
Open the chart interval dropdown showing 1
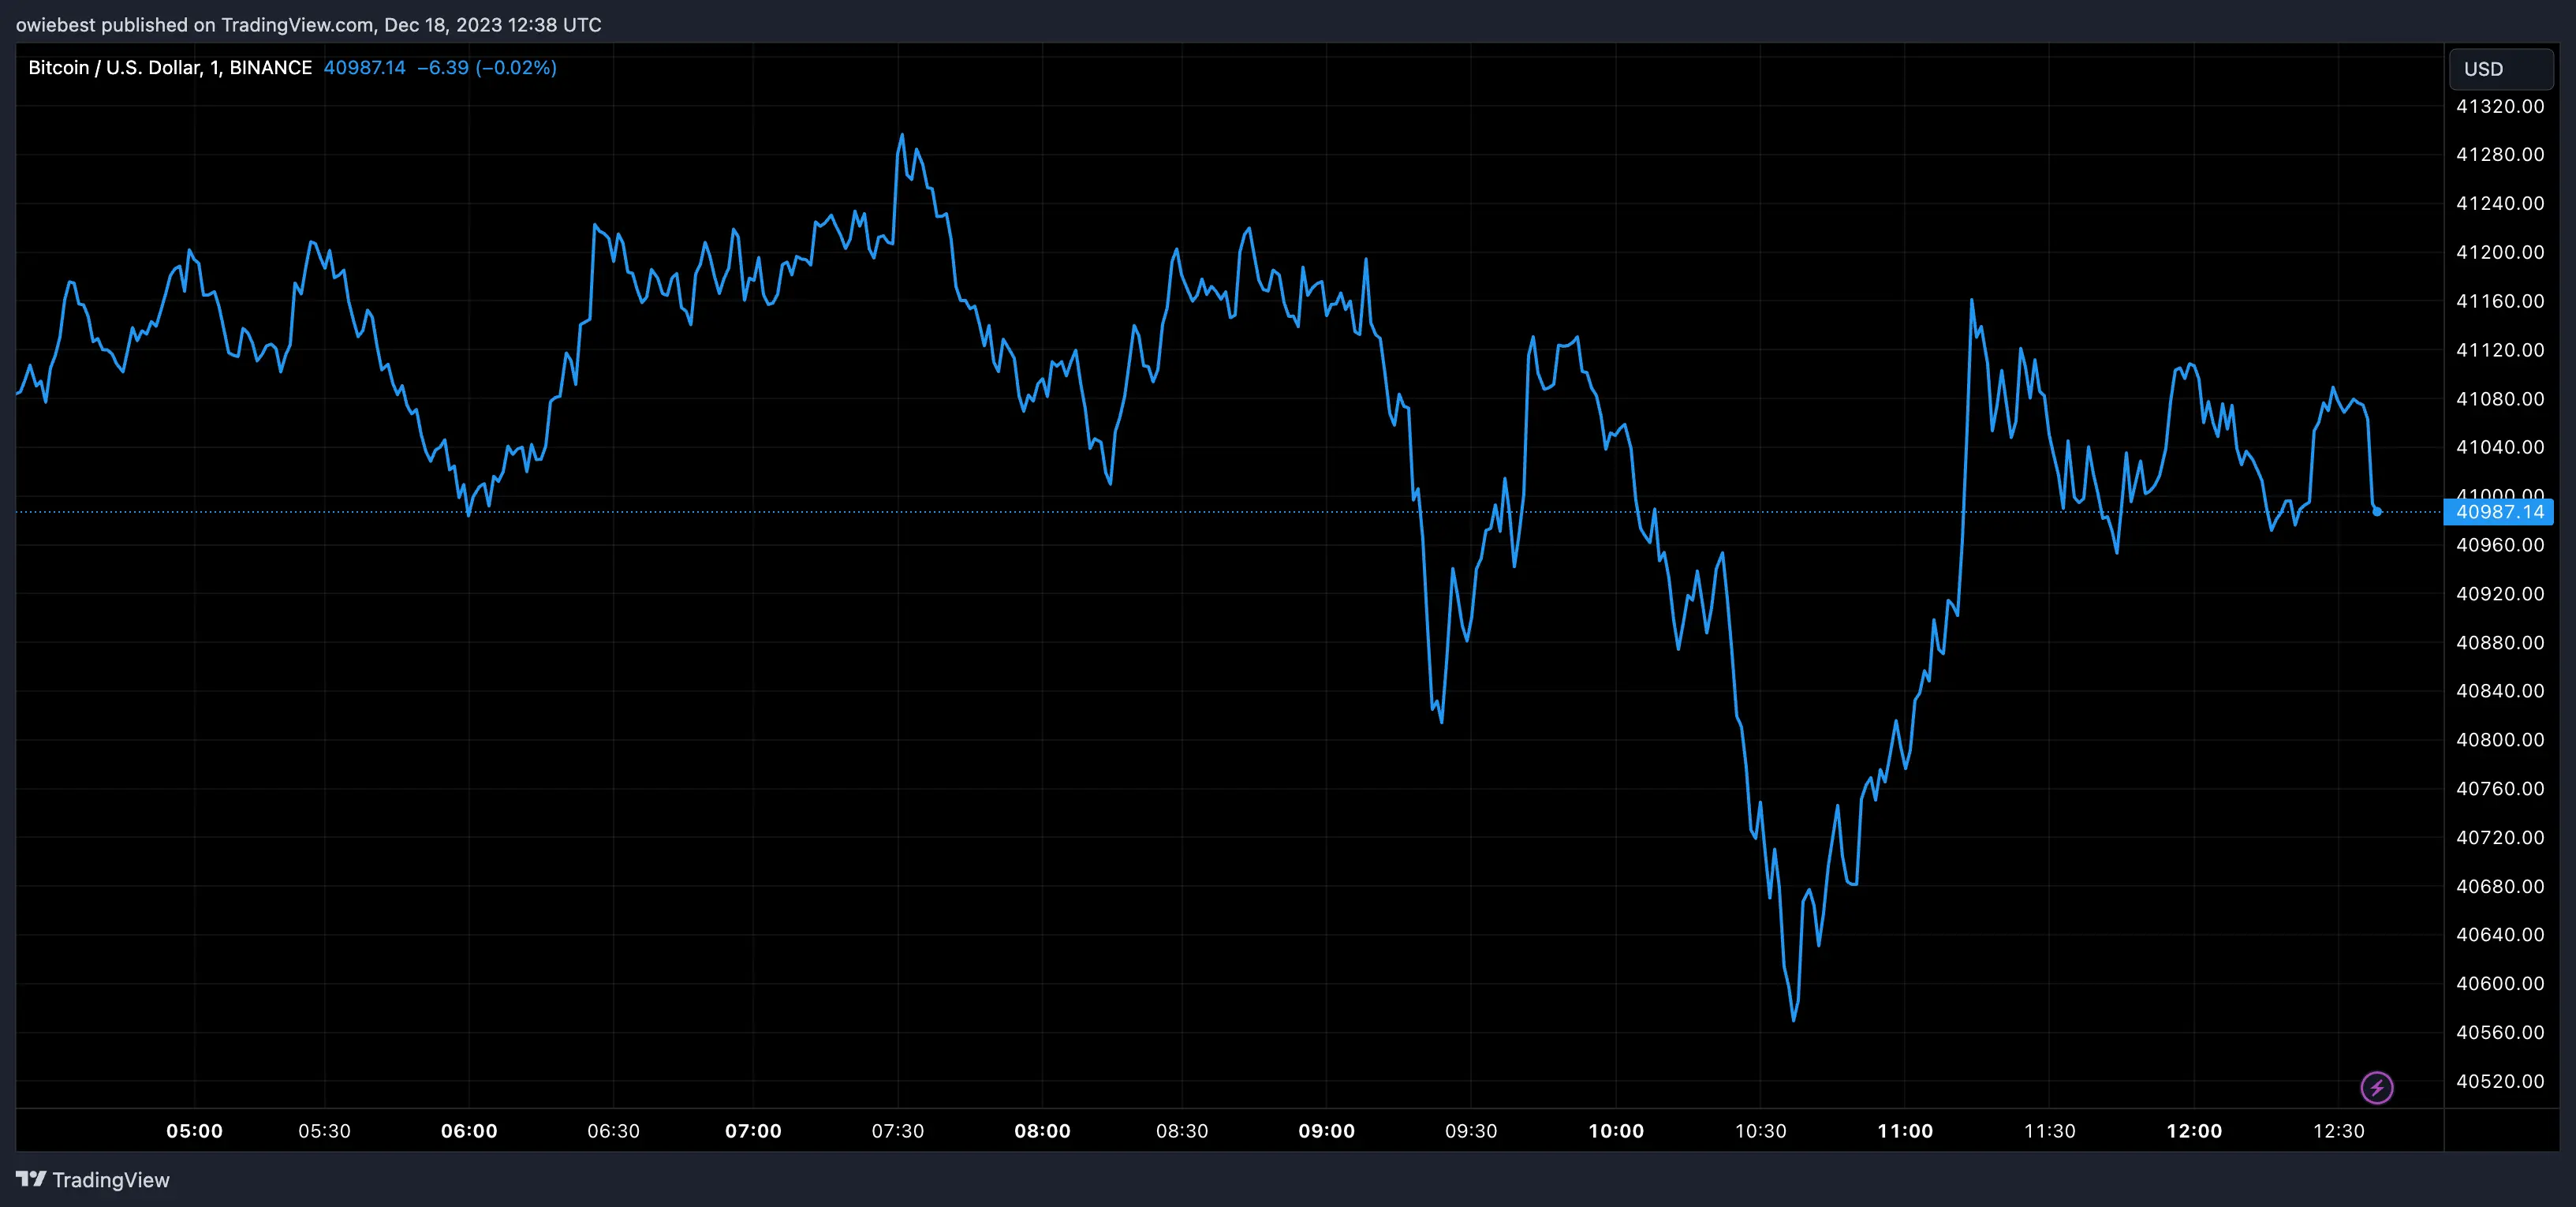(213, 68)
